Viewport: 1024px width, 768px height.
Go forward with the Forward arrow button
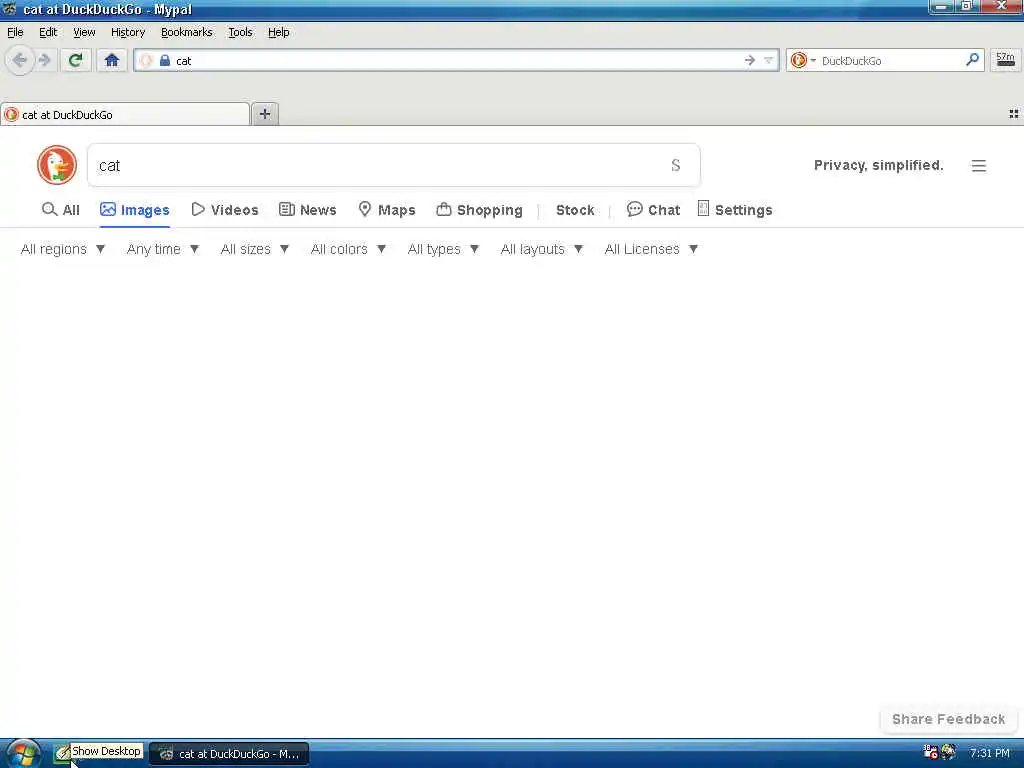pos(45,61)
